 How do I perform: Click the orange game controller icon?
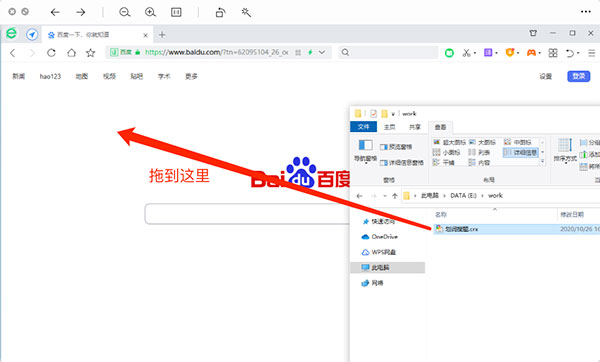[531, 53]
